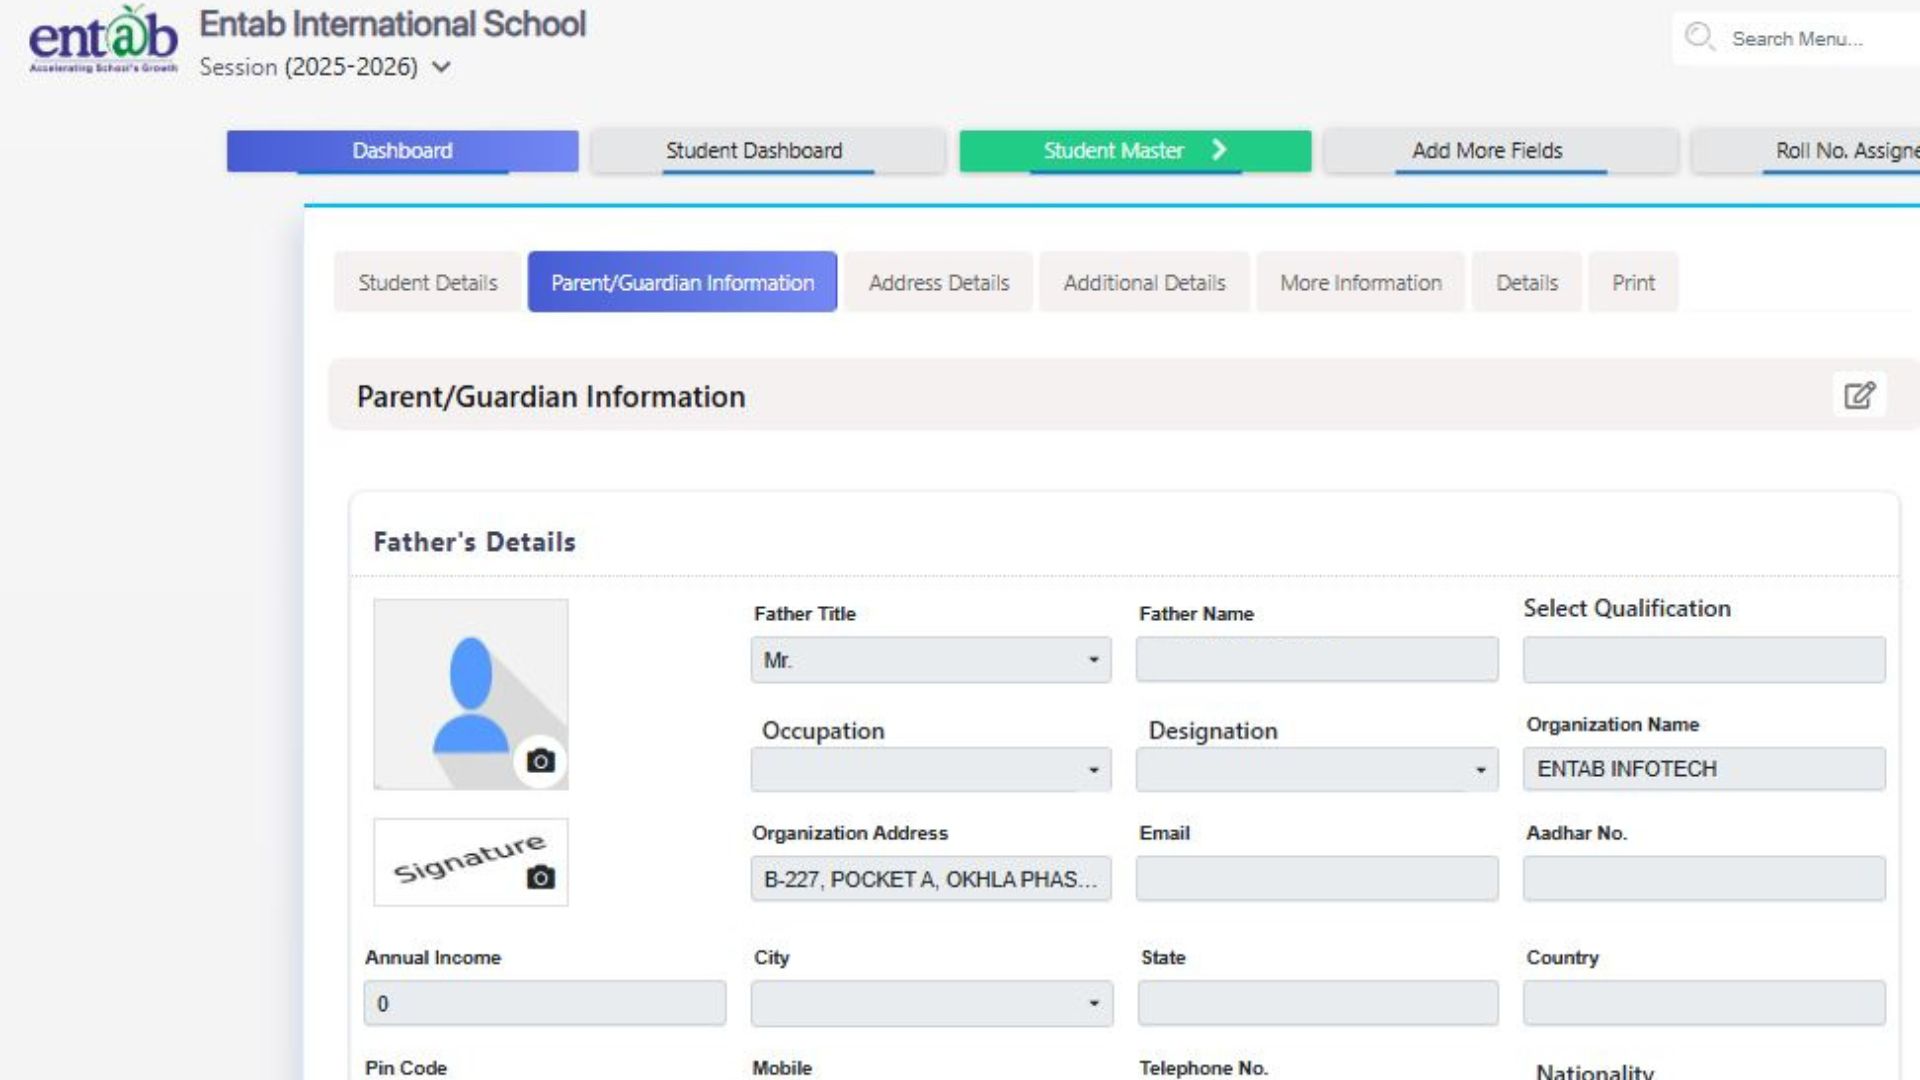1920x1080 pixels.
Task: Click camera icon on father's photo
Action: pos(540,761)
